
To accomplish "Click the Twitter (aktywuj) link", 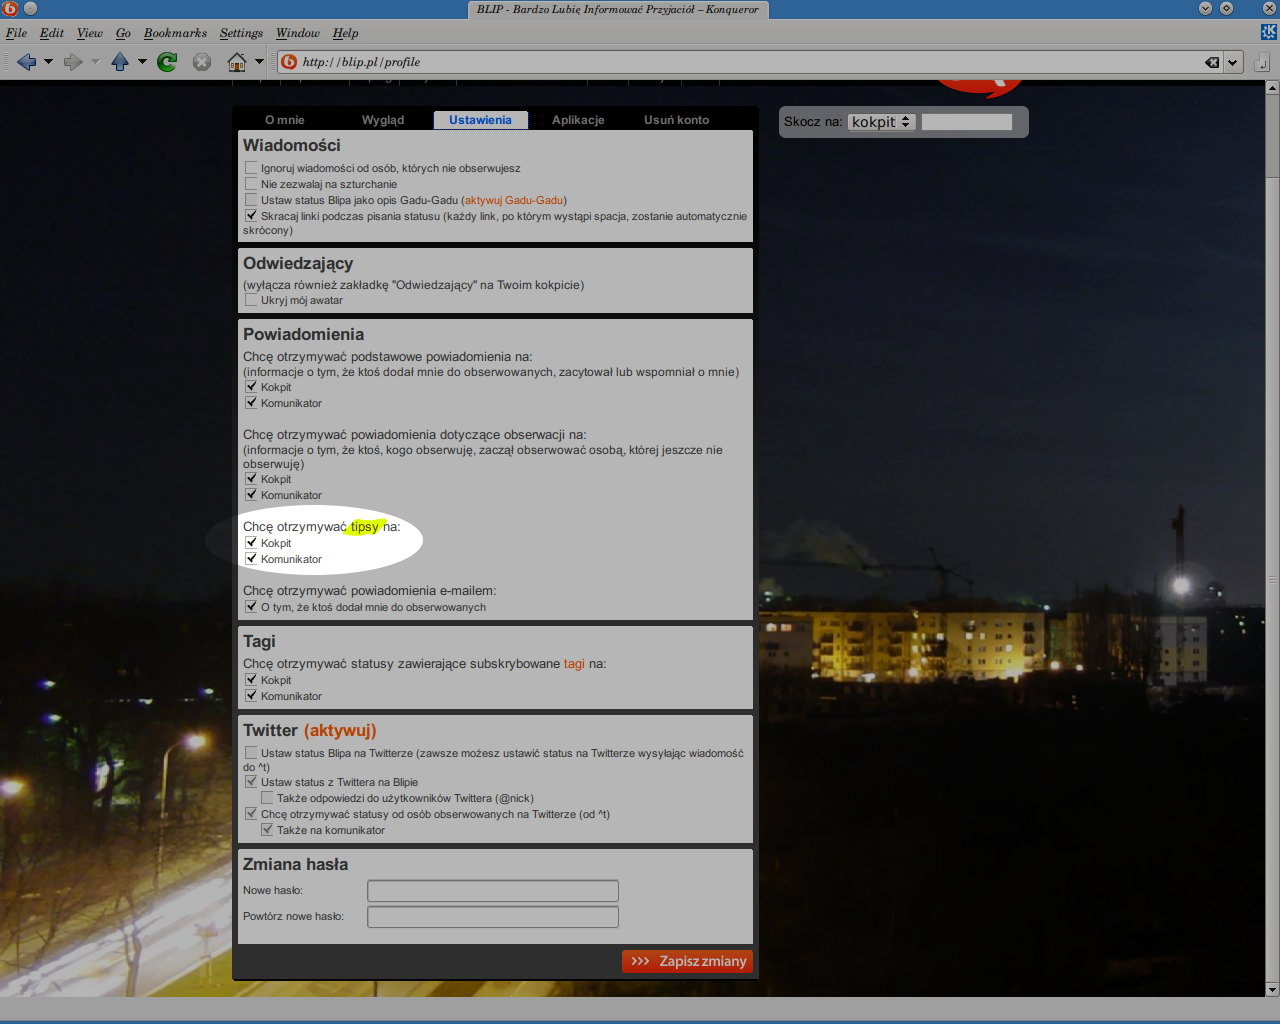I will pos(340,731).
